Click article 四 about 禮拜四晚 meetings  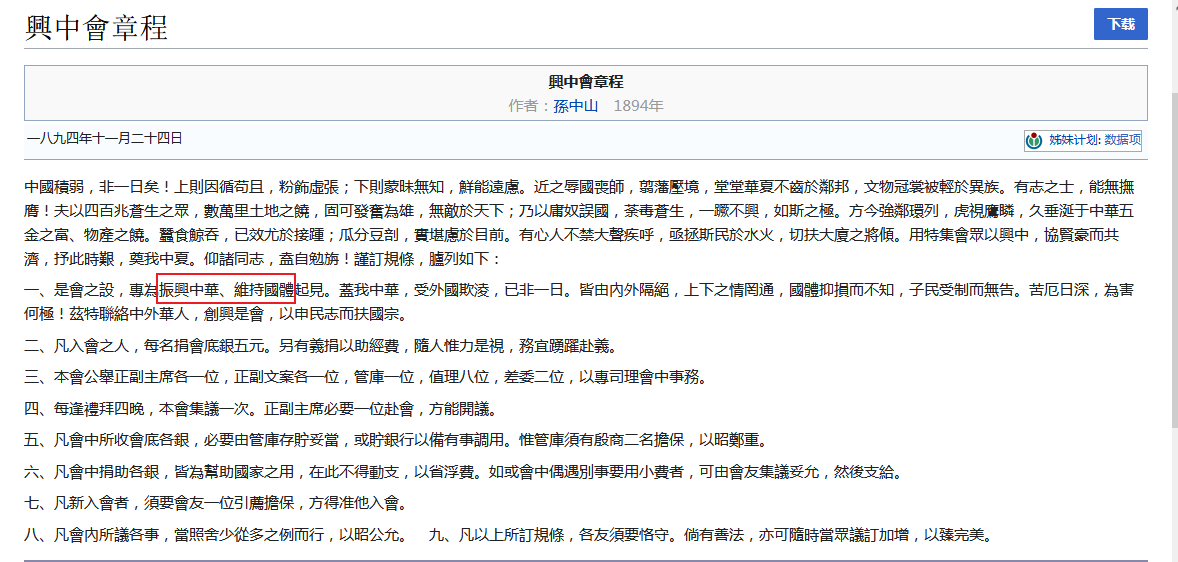(260, 409)
